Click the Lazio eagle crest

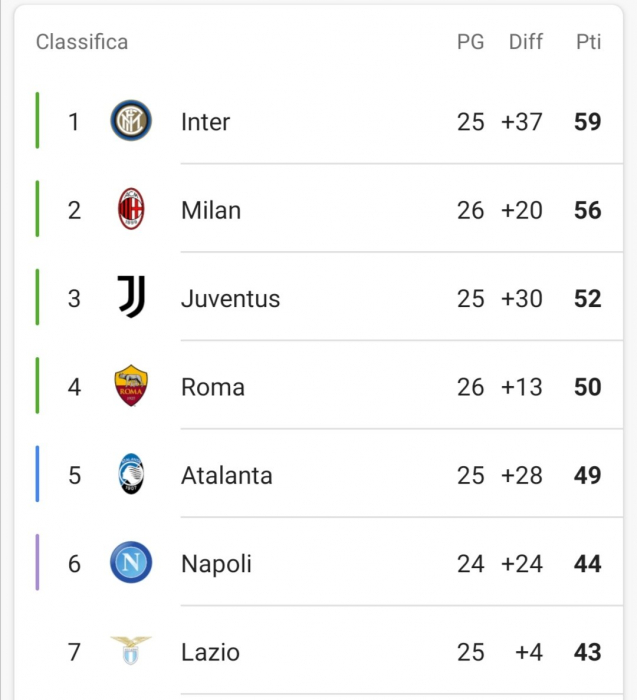(131, 650)
